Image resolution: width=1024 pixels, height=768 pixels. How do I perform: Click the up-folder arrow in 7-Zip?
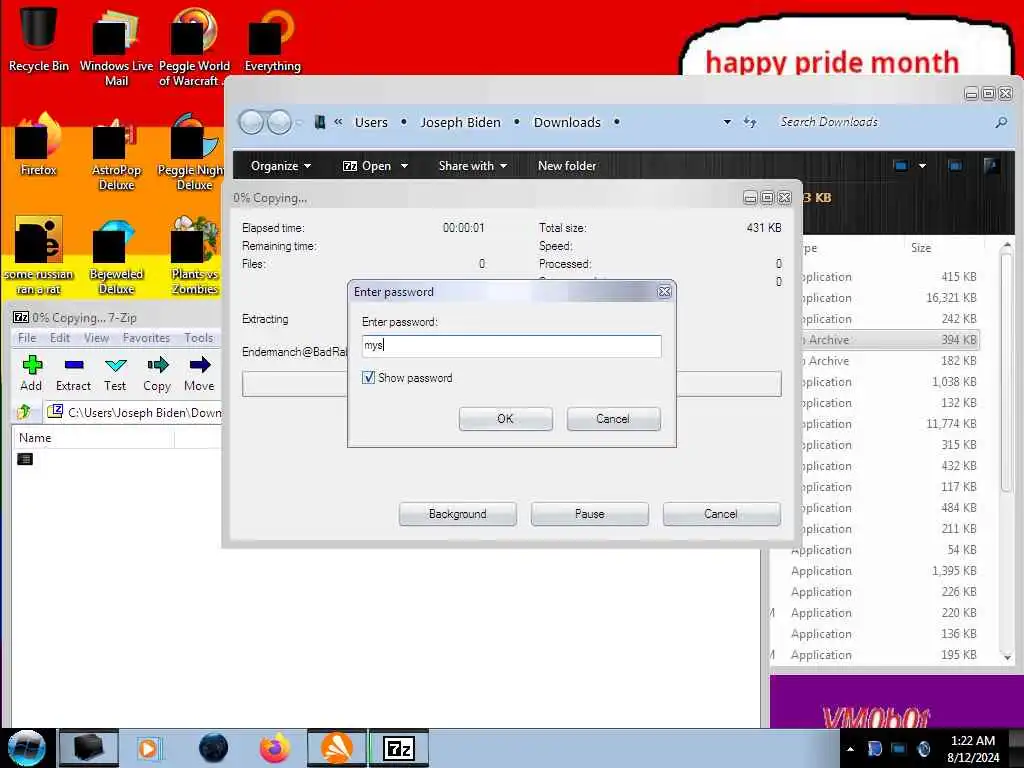[x=24, y=412]
